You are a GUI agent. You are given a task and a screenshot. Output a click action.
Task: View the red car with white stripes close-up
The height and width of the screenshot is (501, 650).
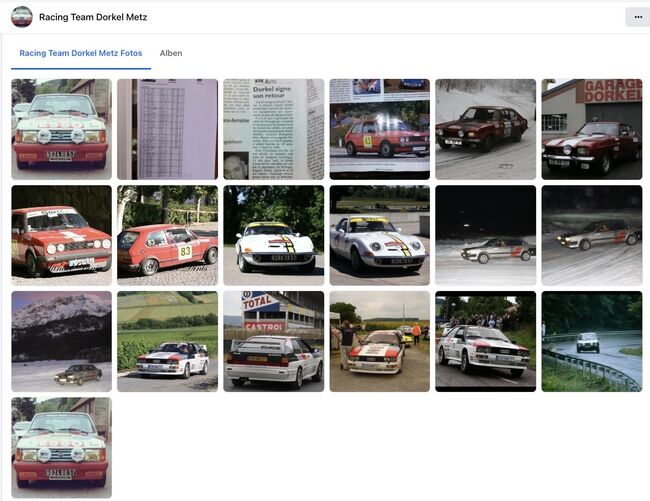click(61, 235)
